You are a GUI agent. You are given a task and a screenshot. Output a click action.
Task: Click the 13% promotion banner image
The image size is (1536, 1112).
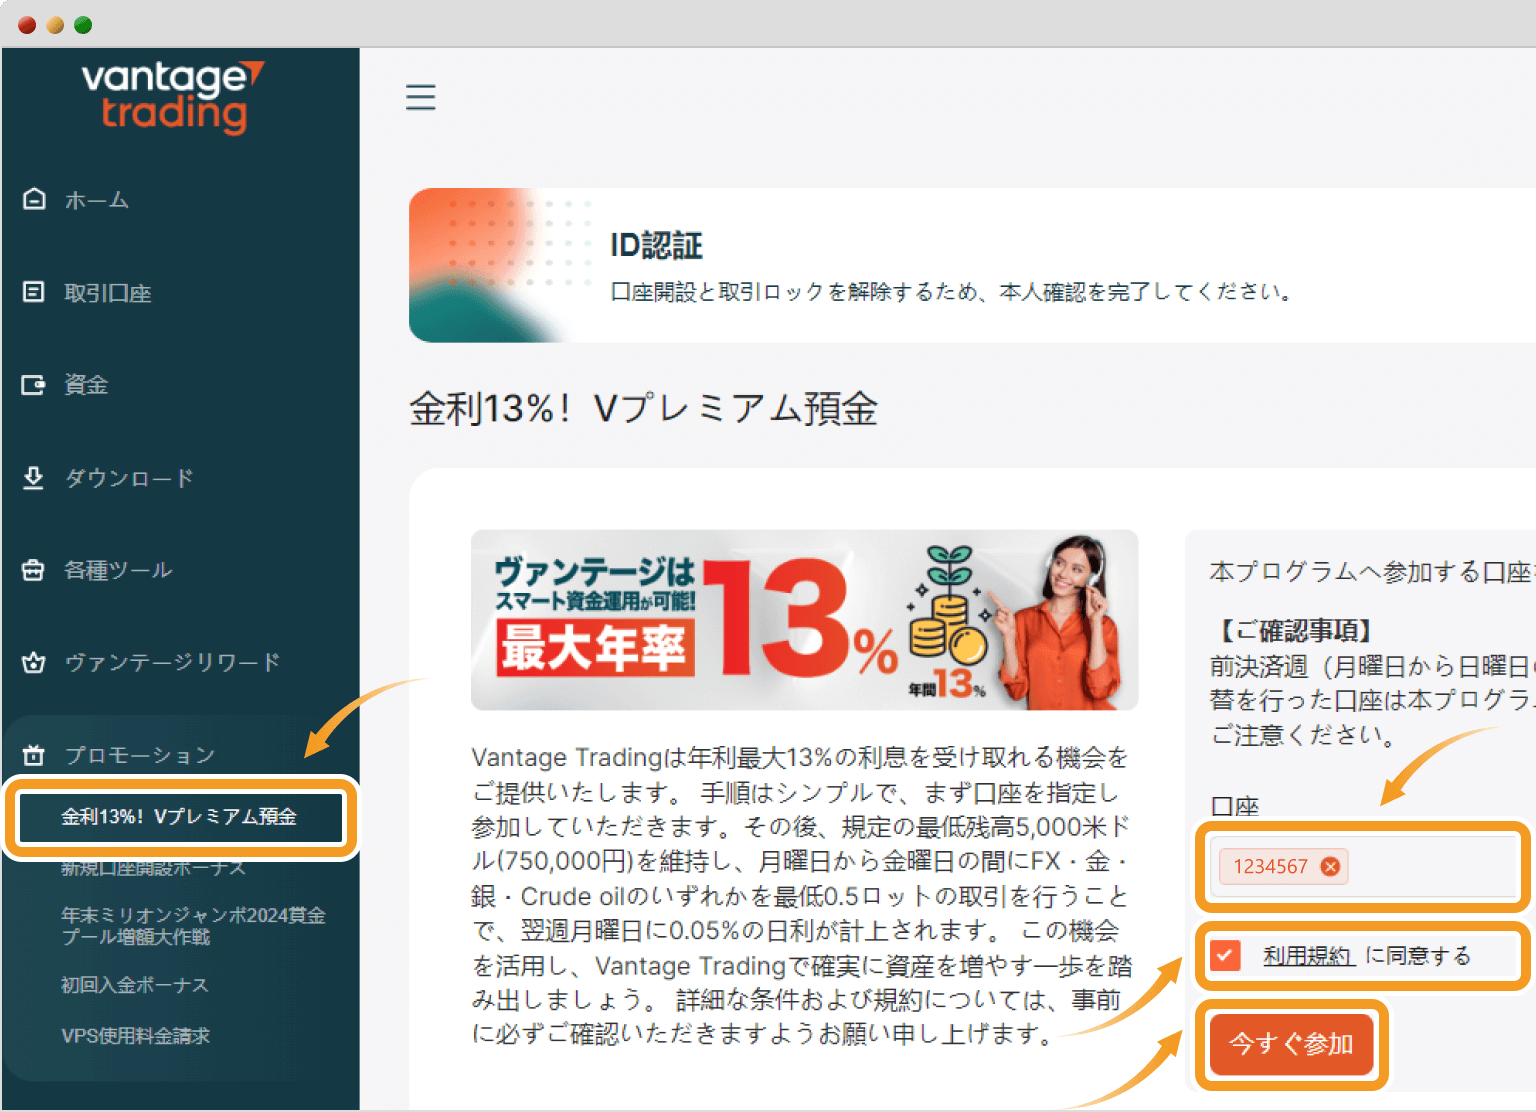click(x=804, y=620)
